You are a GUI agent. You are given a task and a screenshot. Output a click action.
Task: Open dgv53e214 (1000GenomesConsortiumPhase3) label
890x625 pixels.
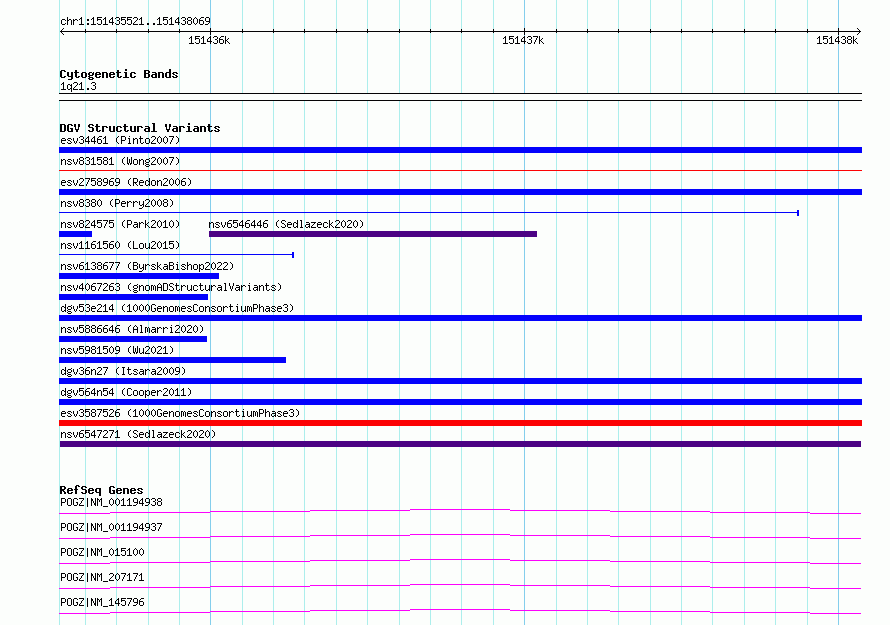coord(177,308)
